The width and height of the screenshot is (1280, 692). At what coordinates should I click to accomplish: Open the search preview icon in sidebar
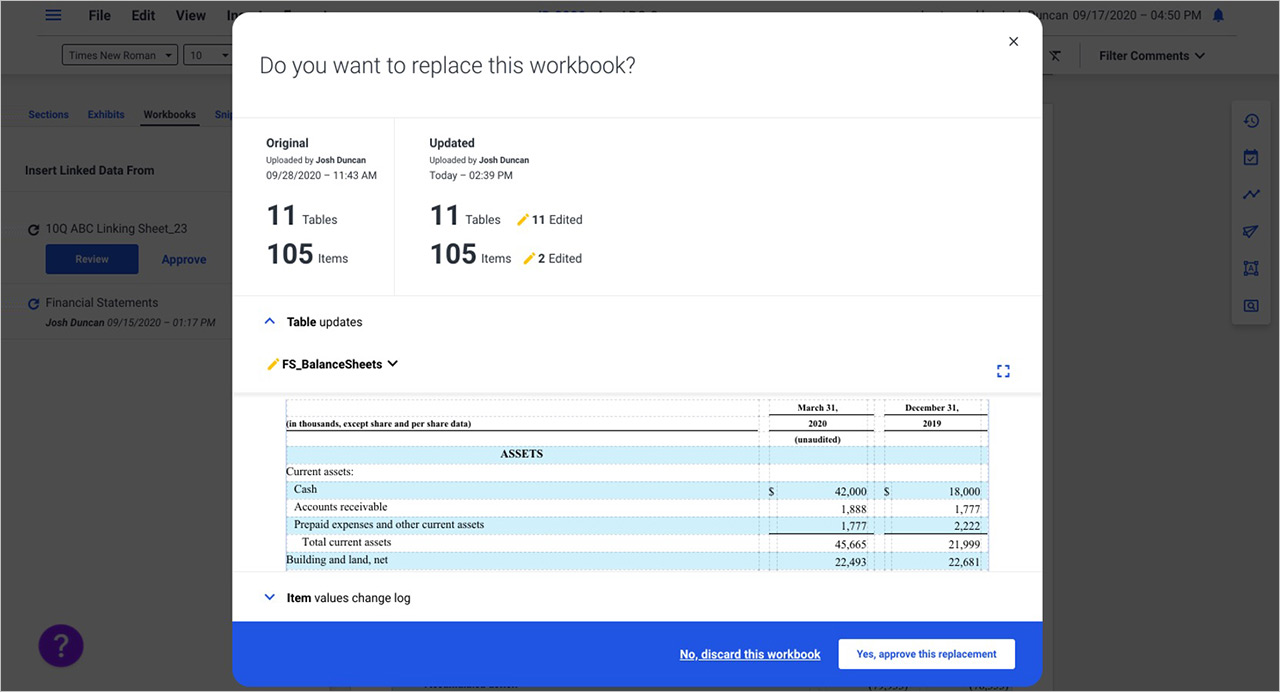coord(1251,306)
